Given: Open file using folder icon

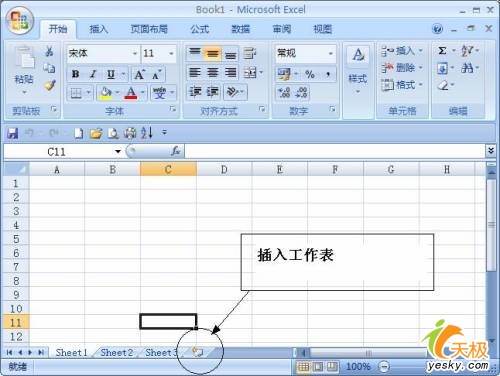Looking at the screenshot, I should click(96, 133).
